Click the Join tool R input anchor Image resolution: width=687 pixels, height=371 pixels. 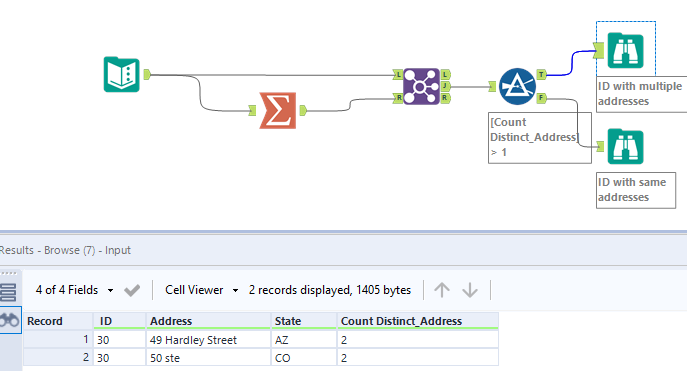pyautogui.click(x=398, y=98)
